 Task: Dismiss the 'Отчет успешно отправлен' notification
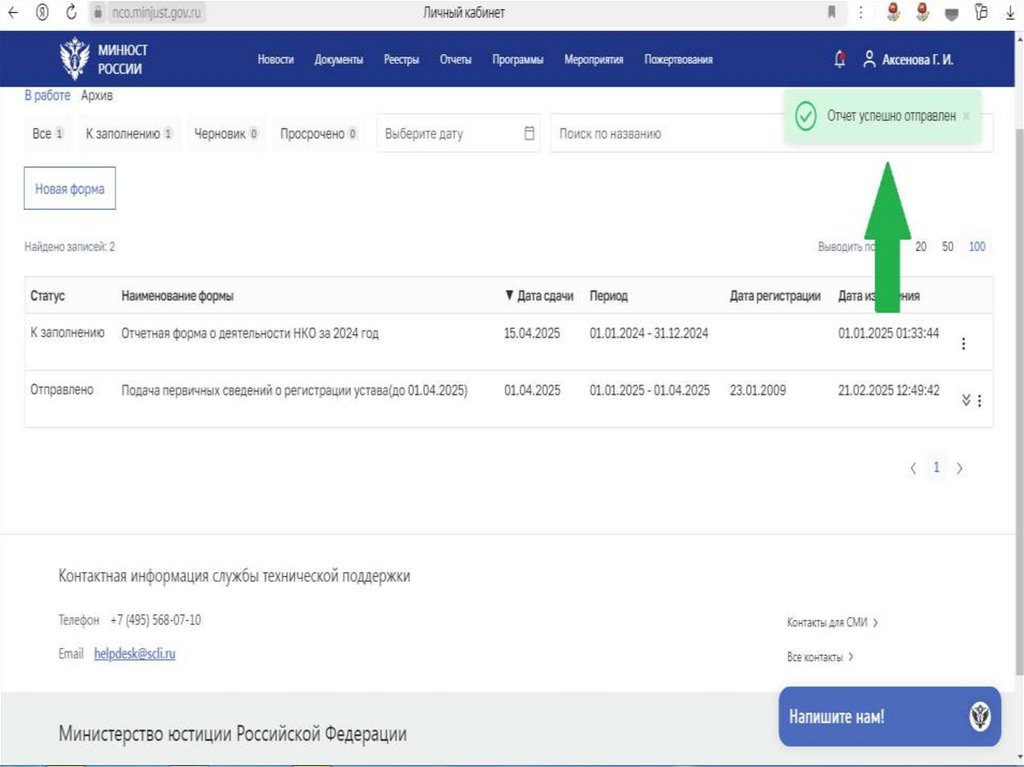(x=966, y=116)
